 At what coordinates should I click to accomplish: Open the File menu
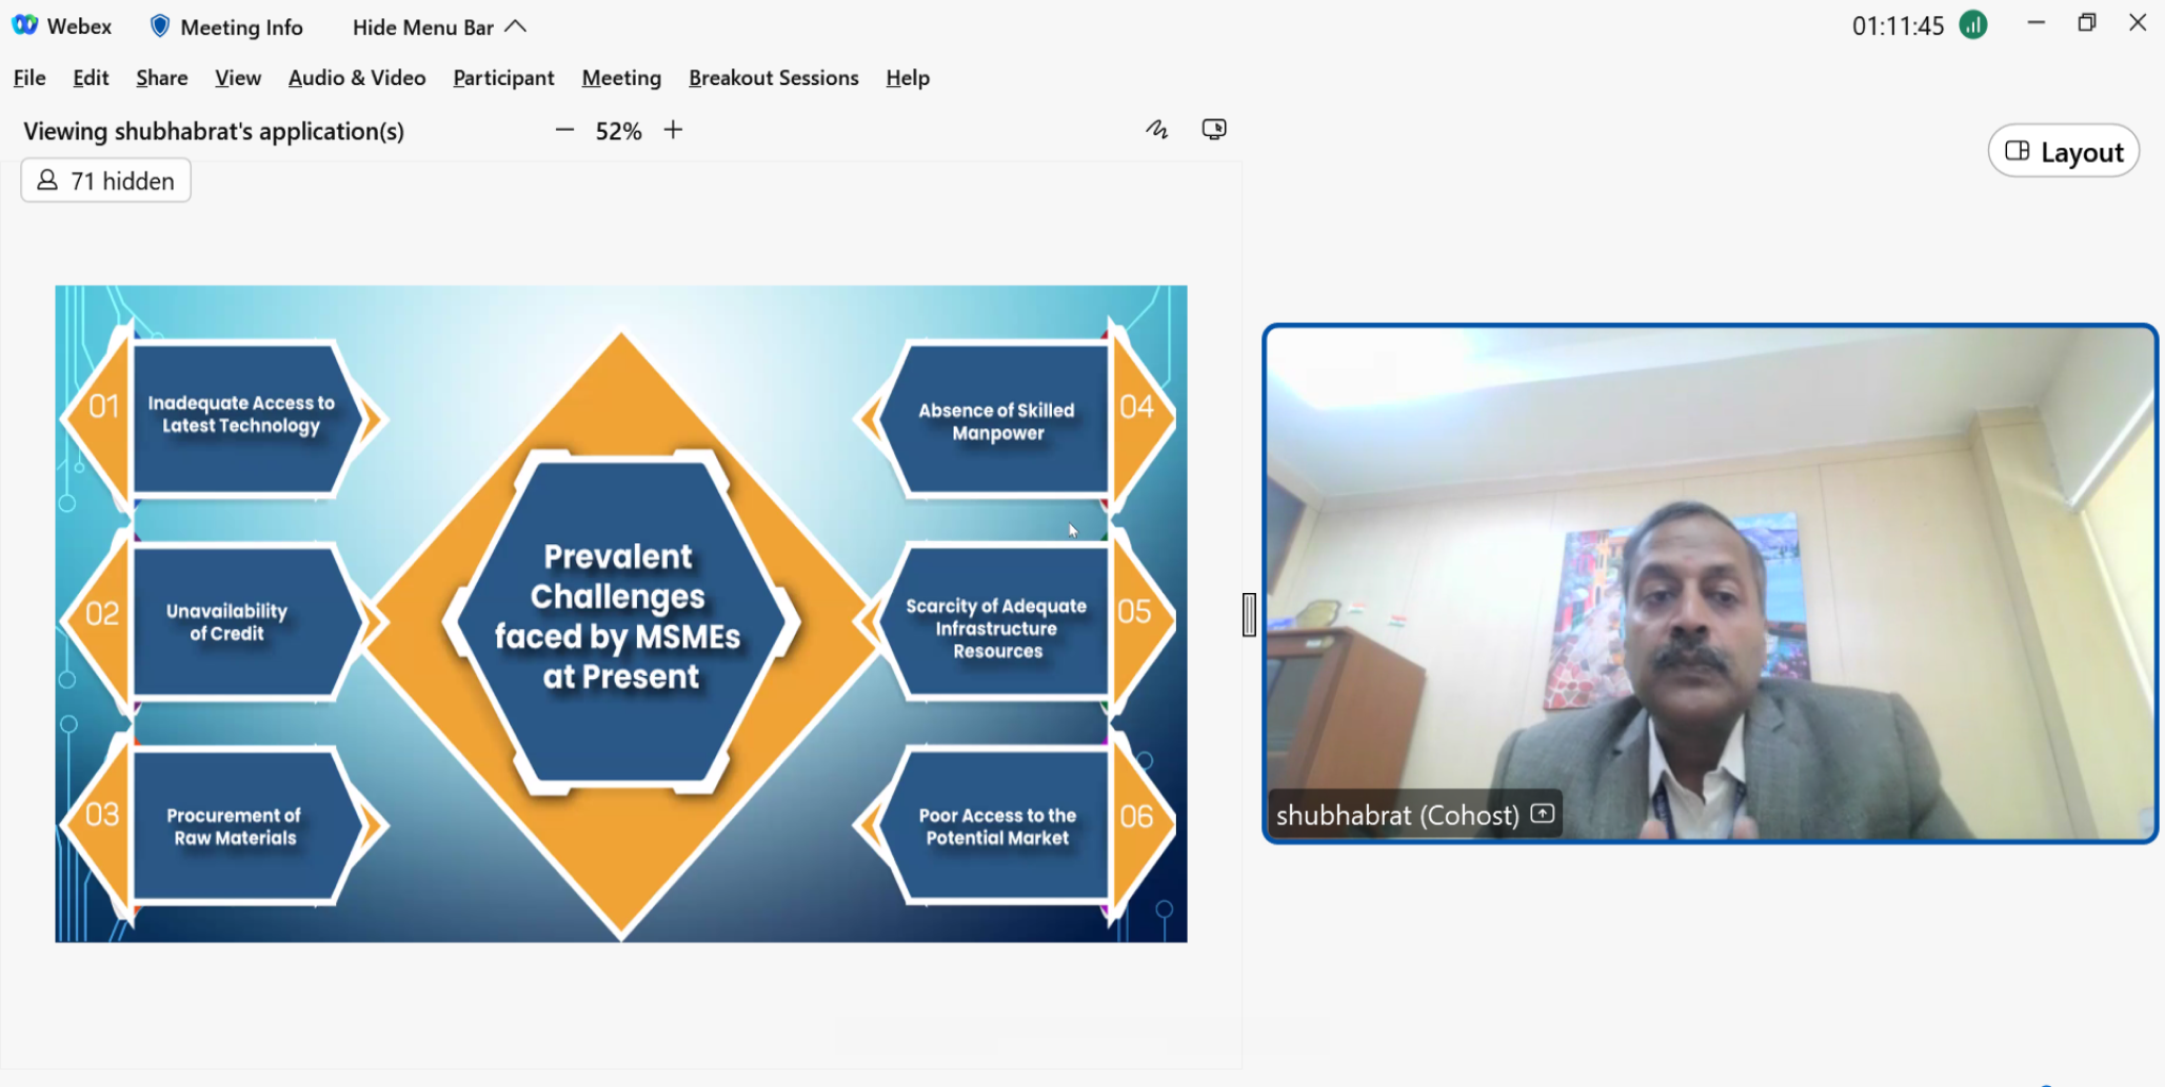(x=29, y=78)
